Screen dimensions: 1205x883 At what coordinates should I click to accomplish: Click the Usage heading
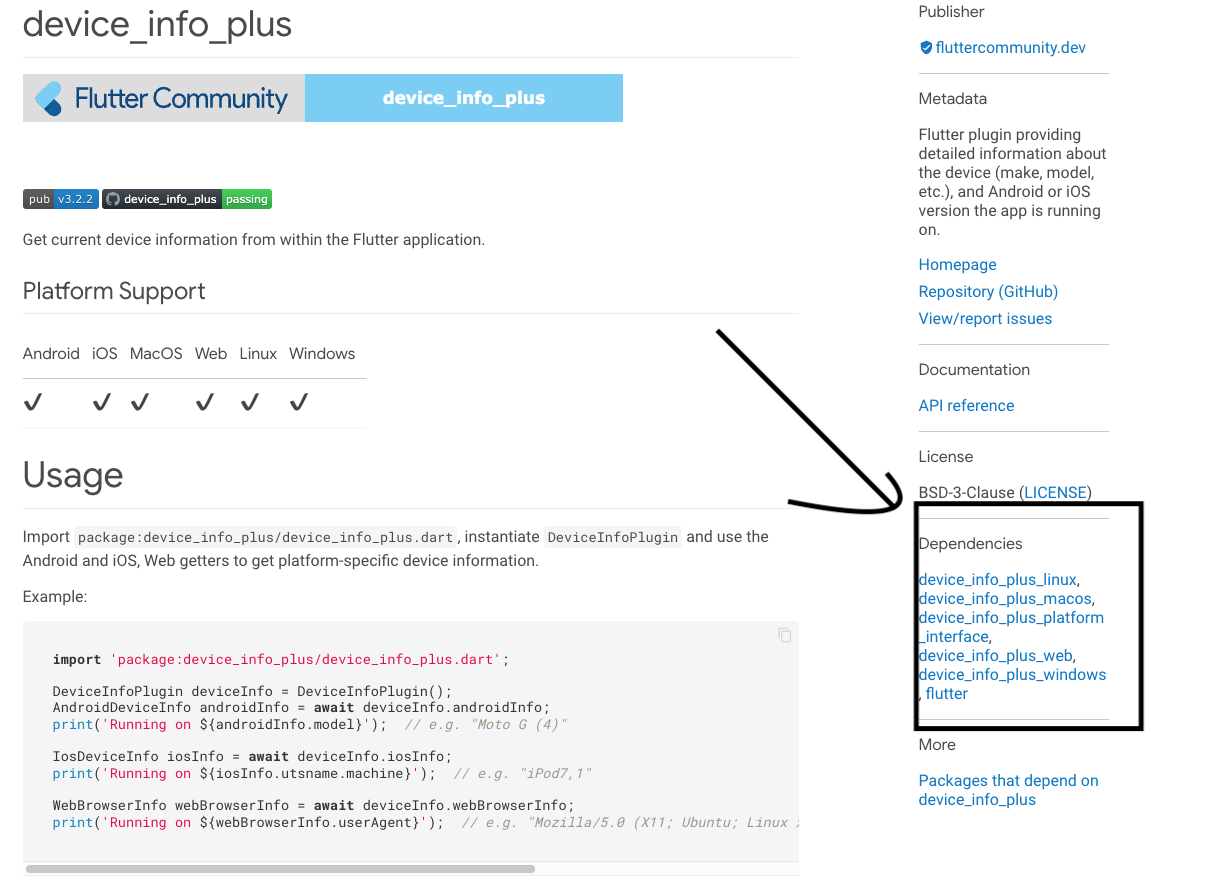(x=73, y=475)
